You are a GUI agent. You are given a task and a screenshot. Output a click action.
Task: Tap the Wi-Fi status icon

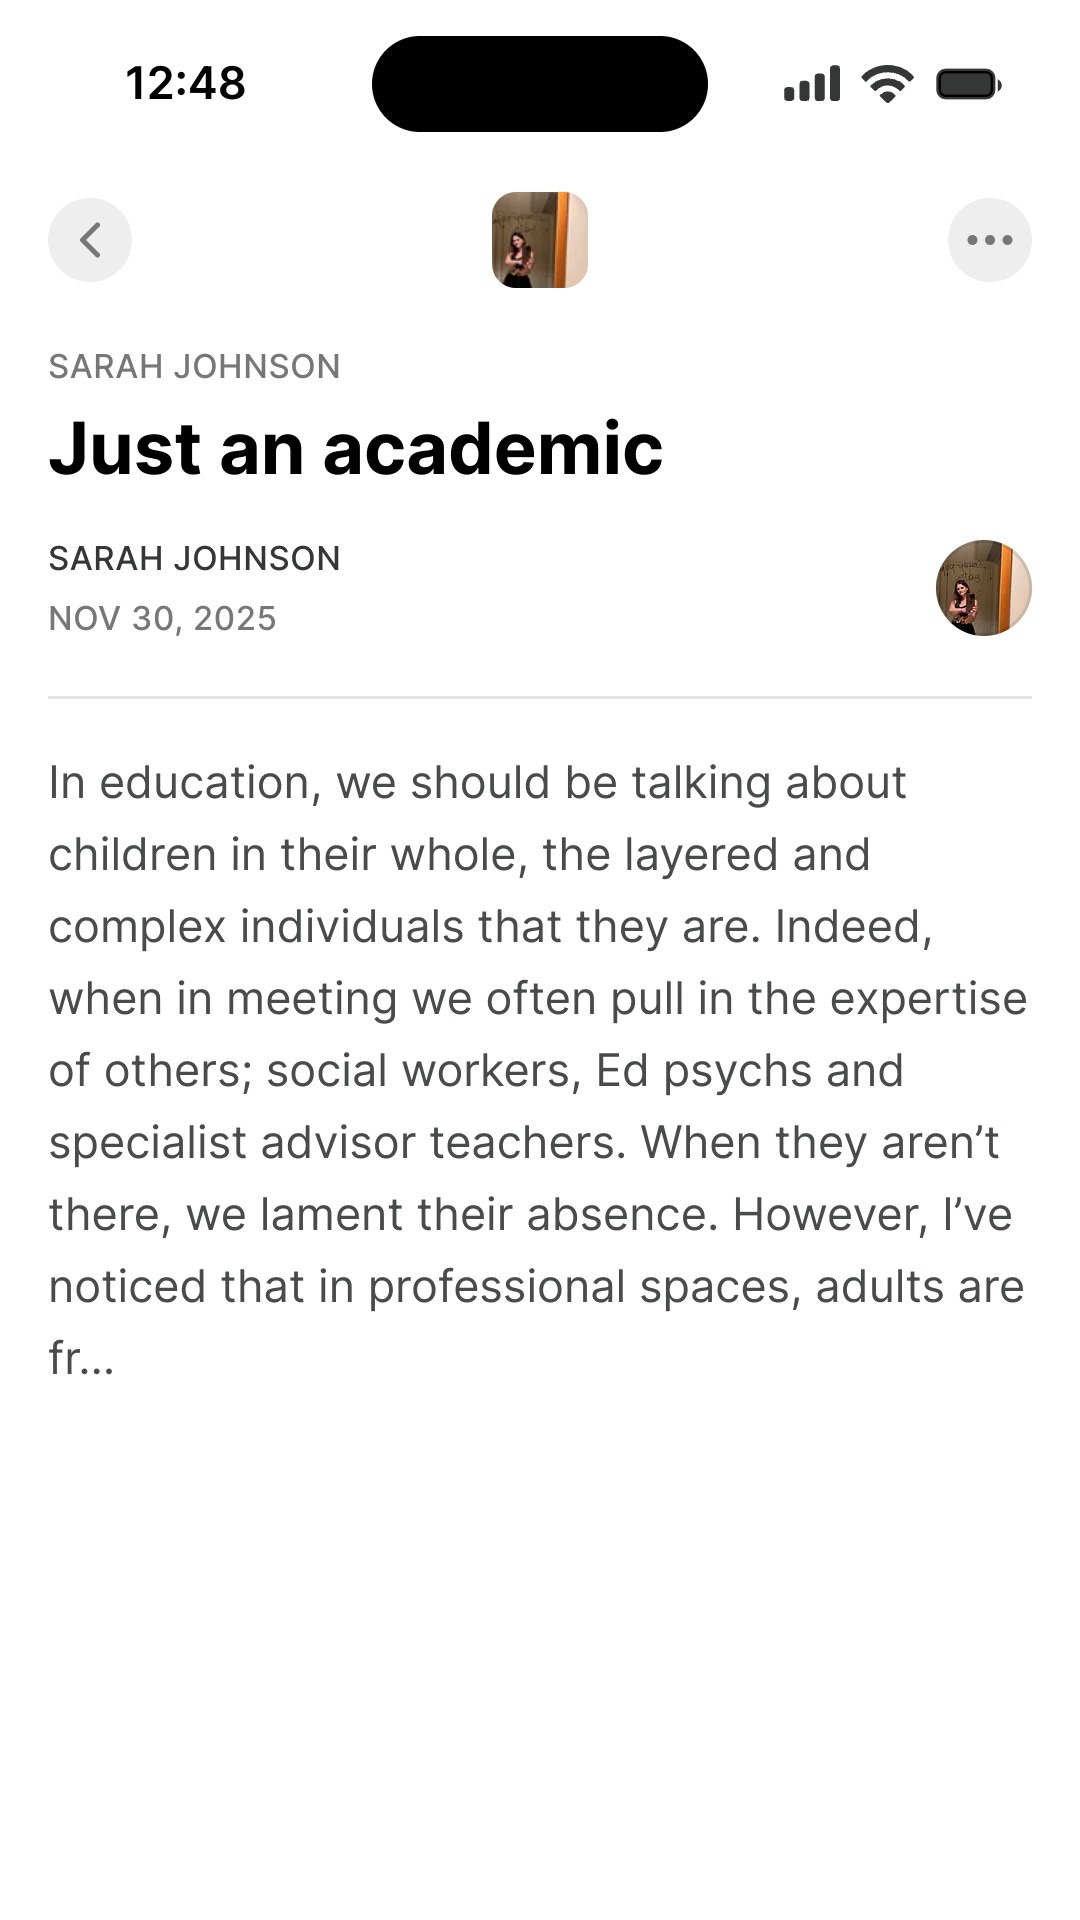coord(887,84)
